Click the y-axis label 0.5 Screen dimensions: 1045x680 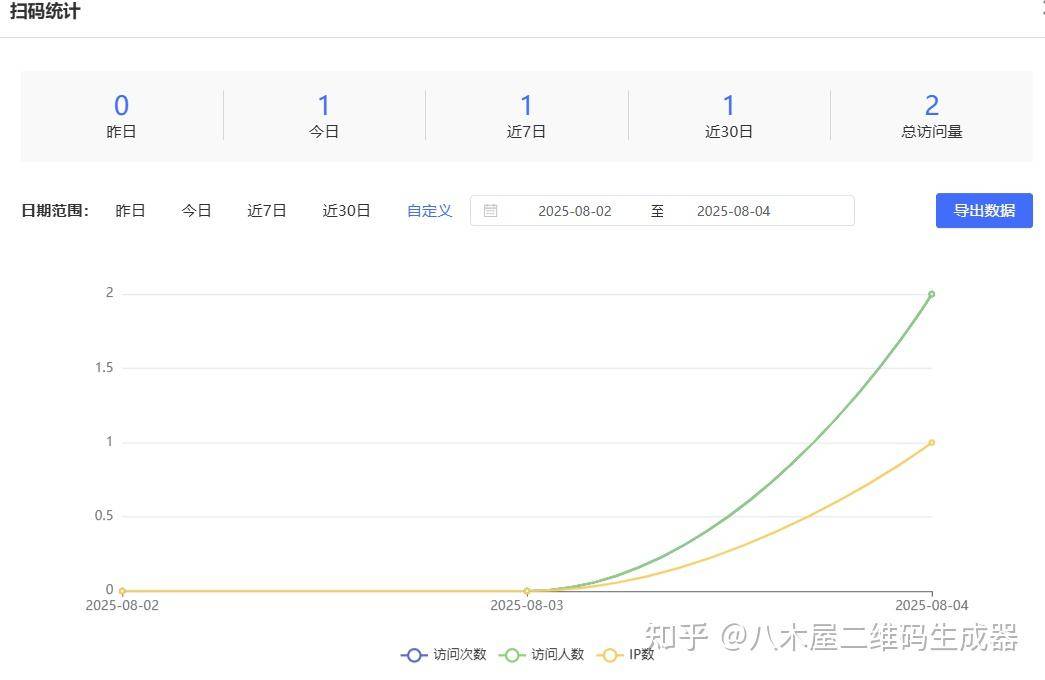click(104, 516)
